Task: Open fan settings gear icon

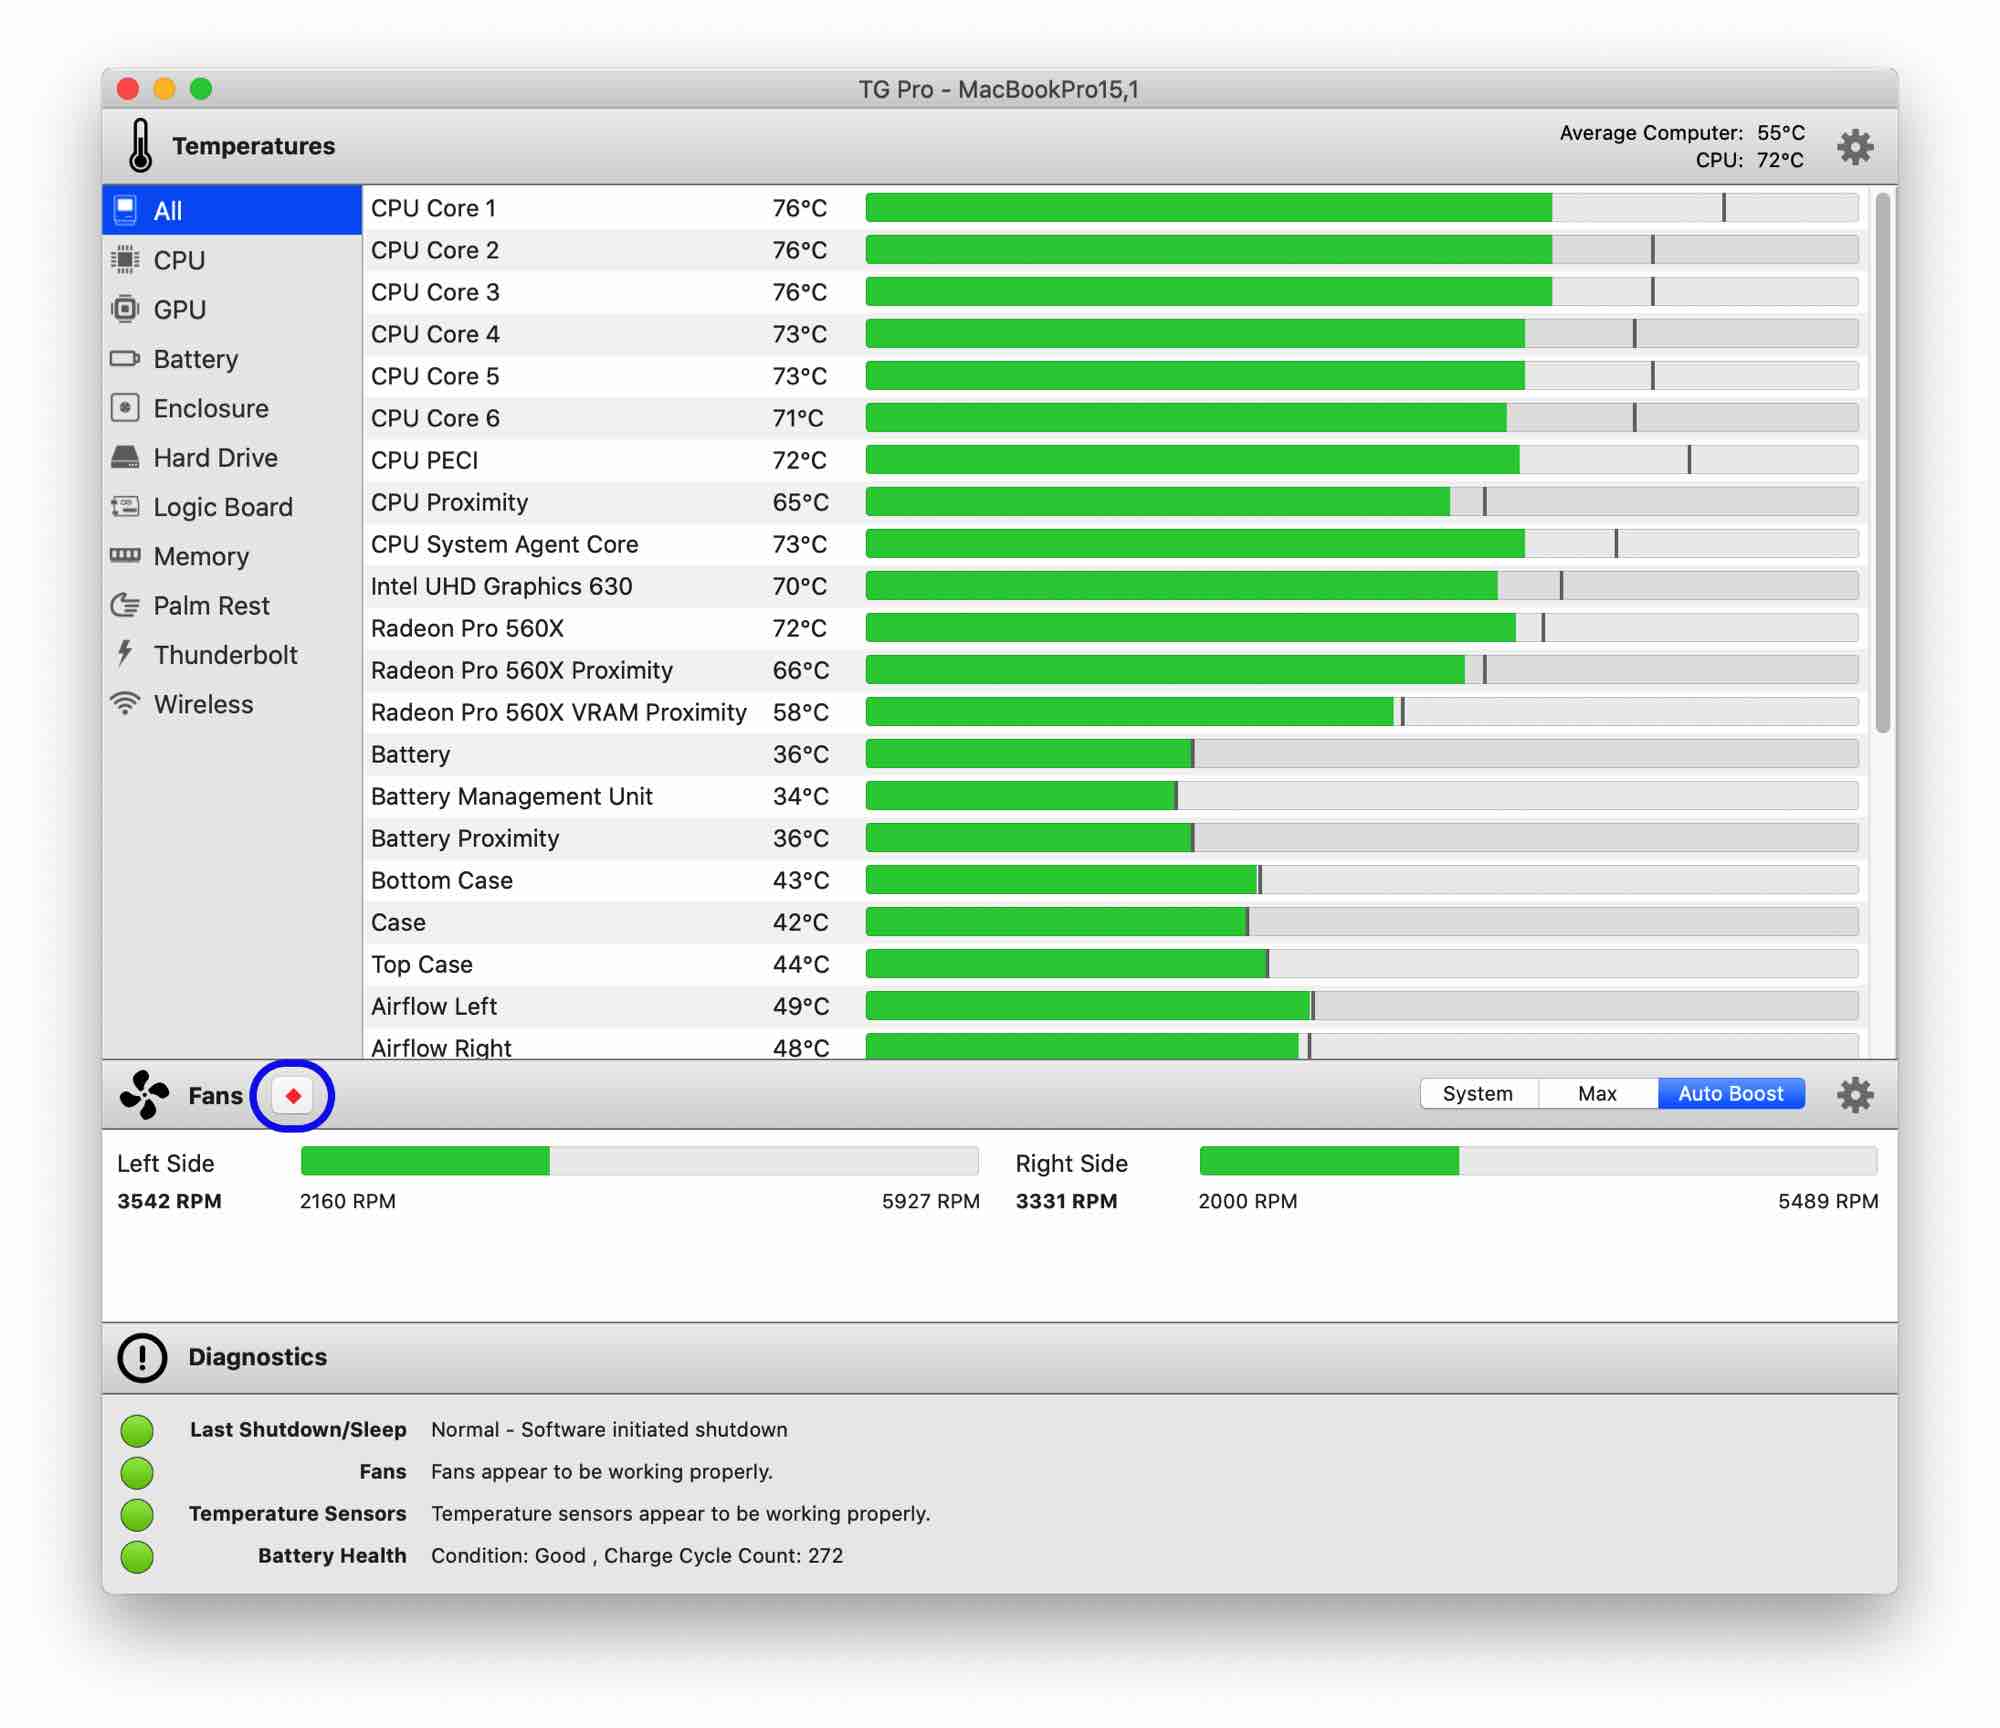Action: tap(1854, 1094)
